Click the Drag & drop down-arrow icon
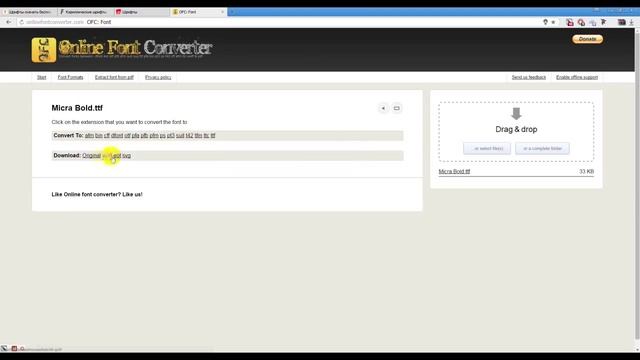 (x=516, y=113)
